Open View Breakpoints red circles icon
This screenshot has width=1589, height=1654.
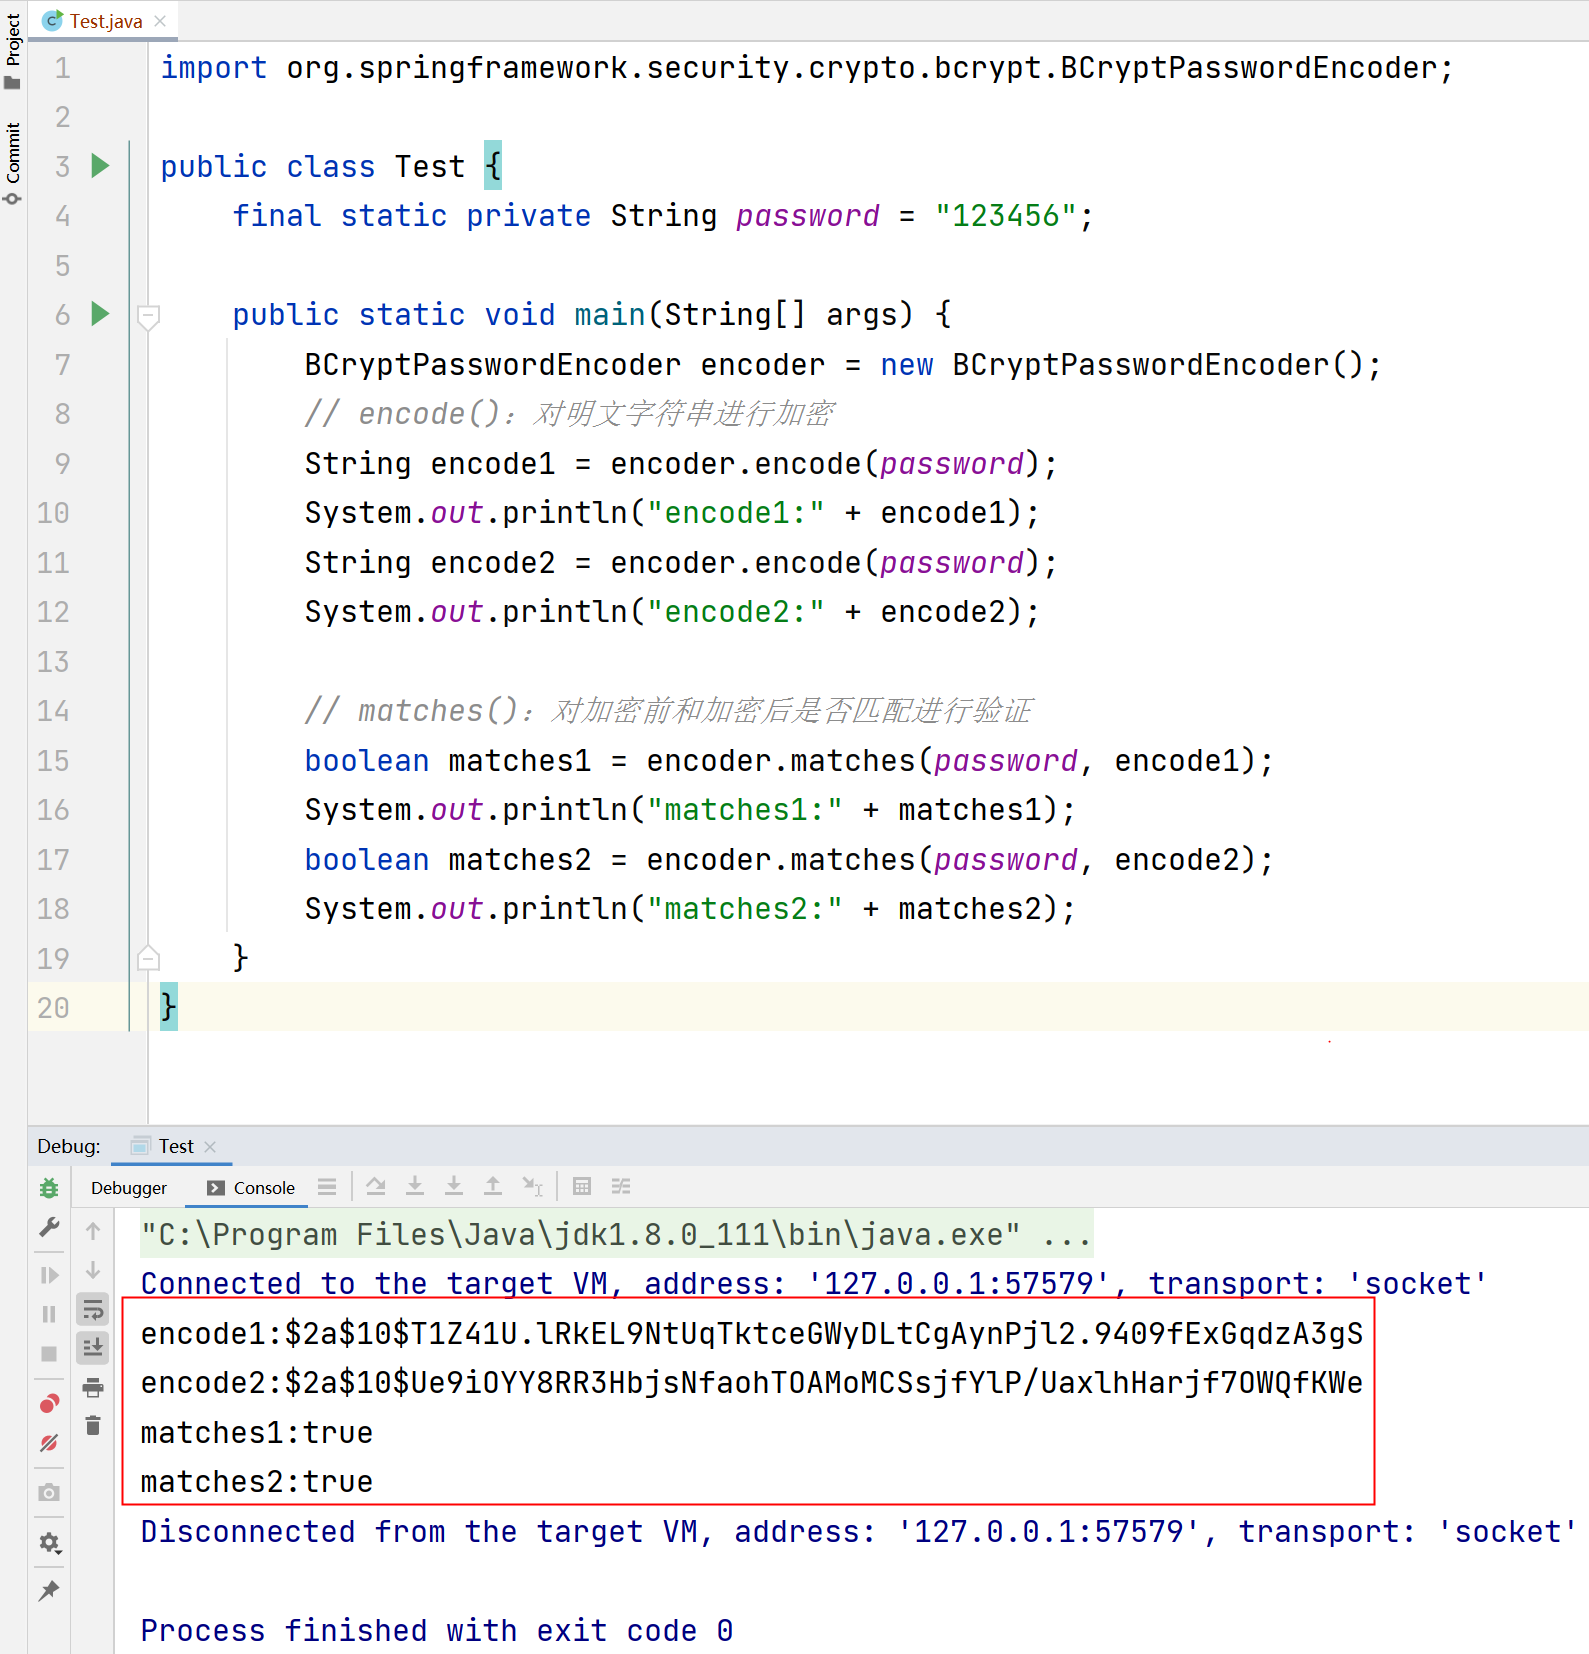tap(49, 1404)
